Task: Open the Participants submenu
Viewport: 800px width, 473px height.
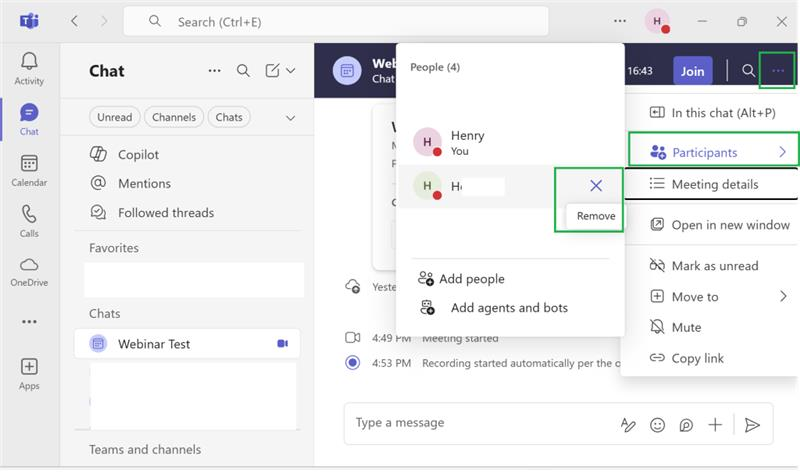Action: tap(713, 152)
